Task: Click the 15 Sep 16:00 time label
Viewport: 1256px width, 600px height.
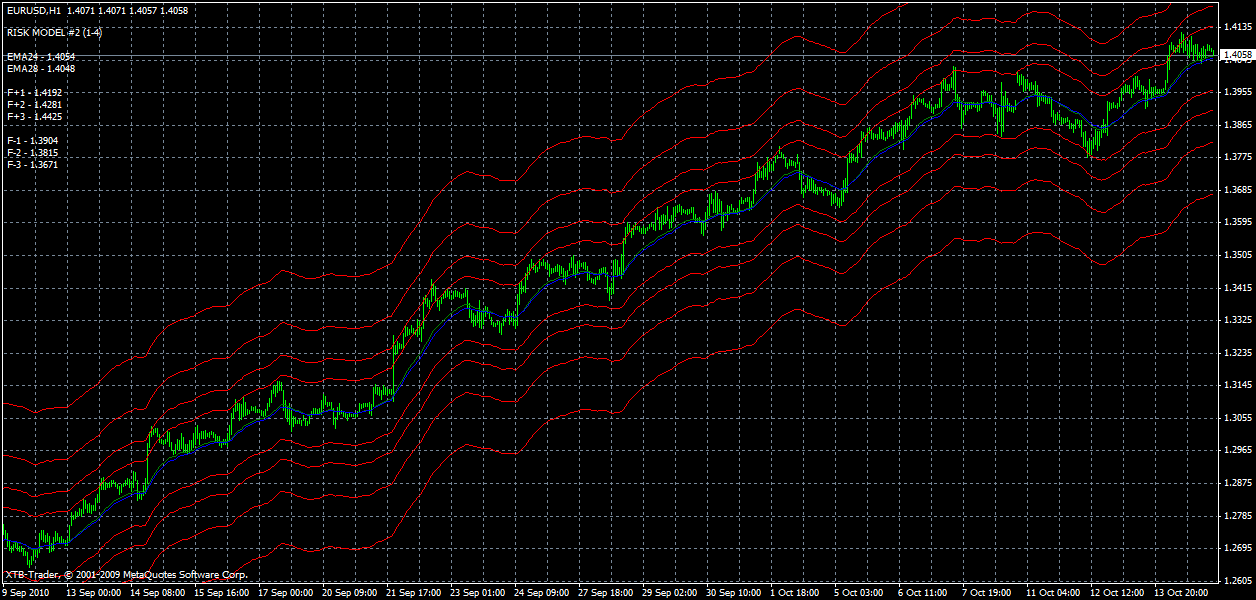Action: 222,593
